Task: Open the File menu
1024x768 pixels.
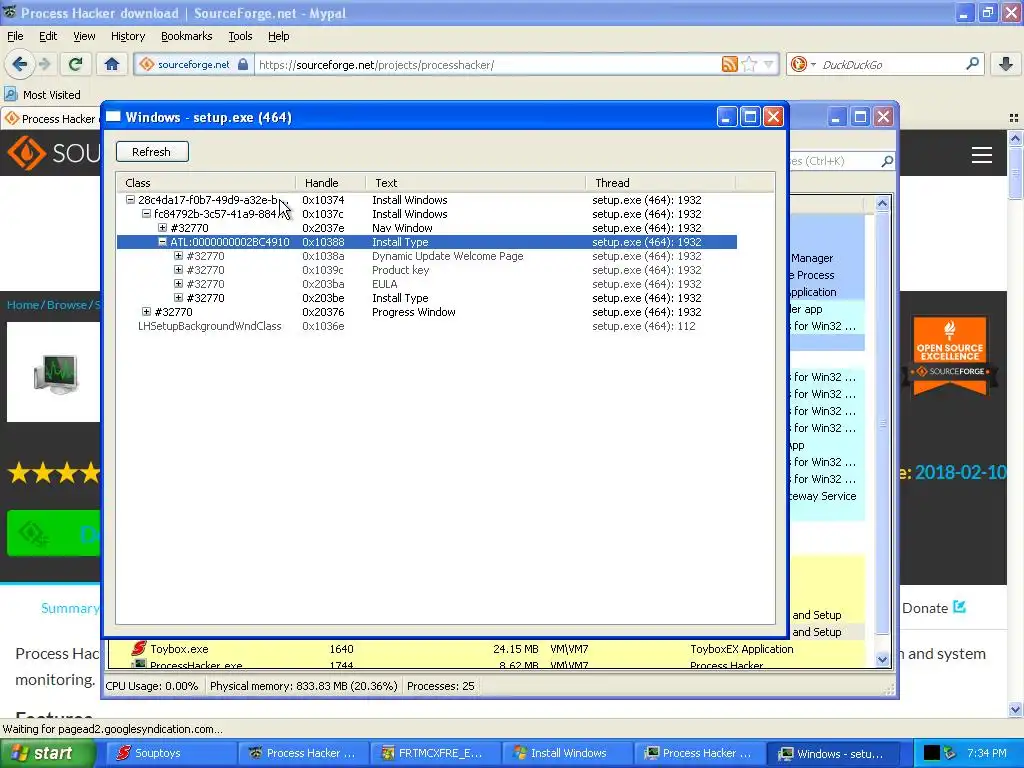Action: click(x=15, y=36)
